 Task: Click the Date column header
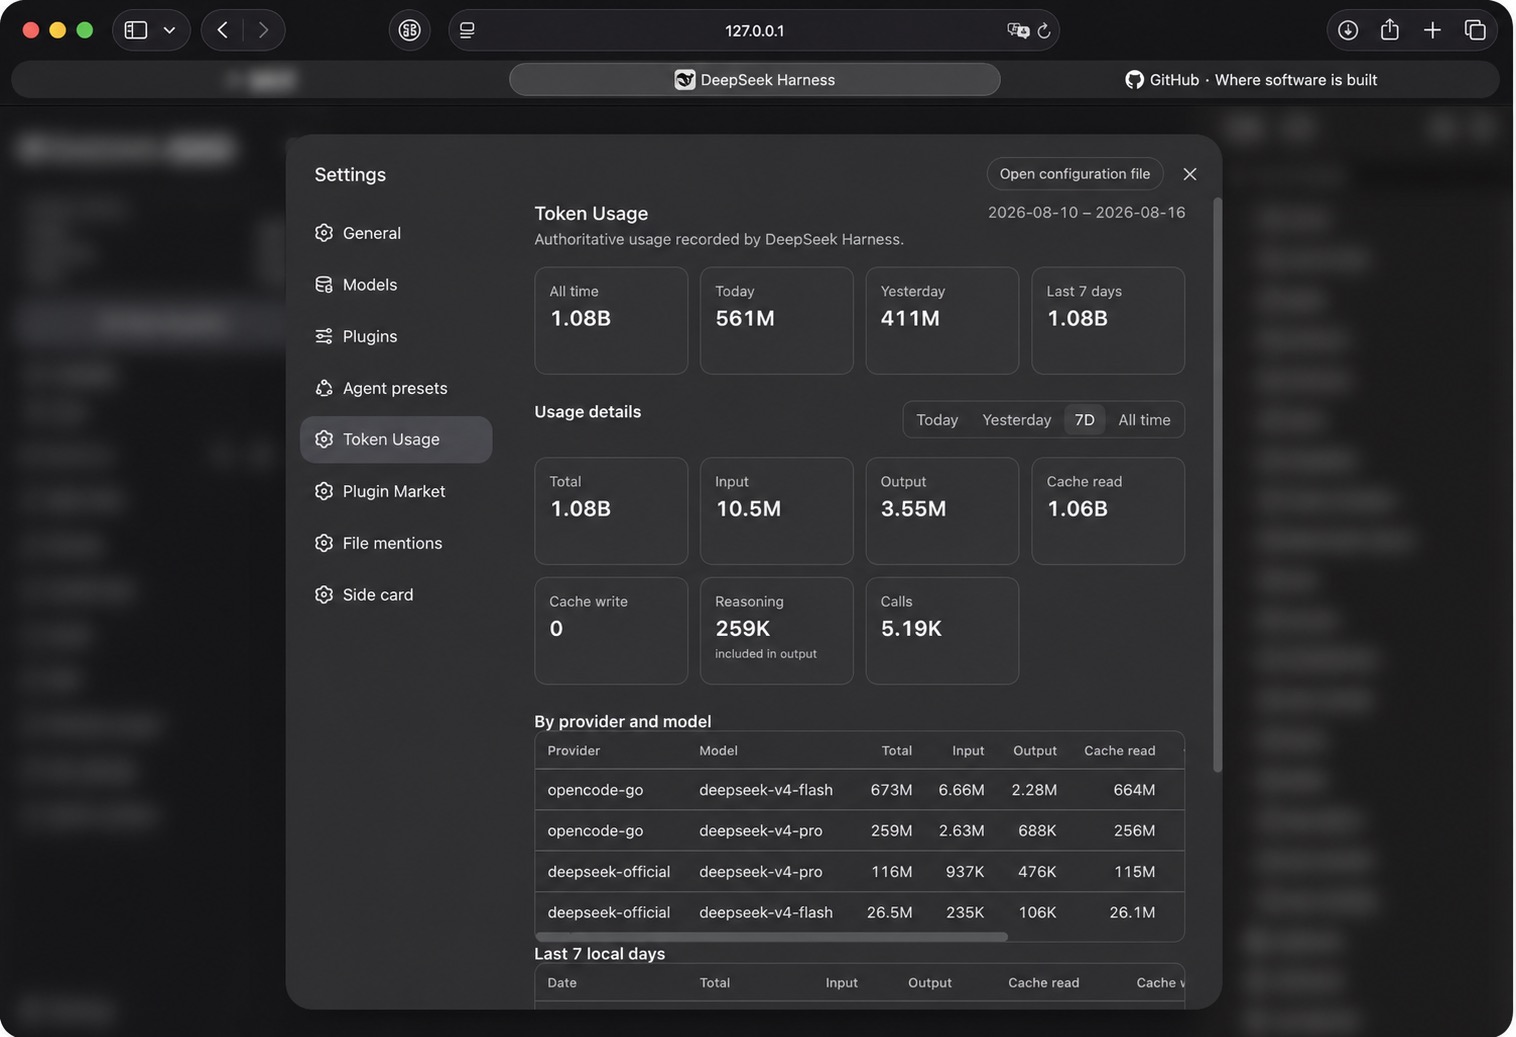pyautogui.click(x=562, y=983)
